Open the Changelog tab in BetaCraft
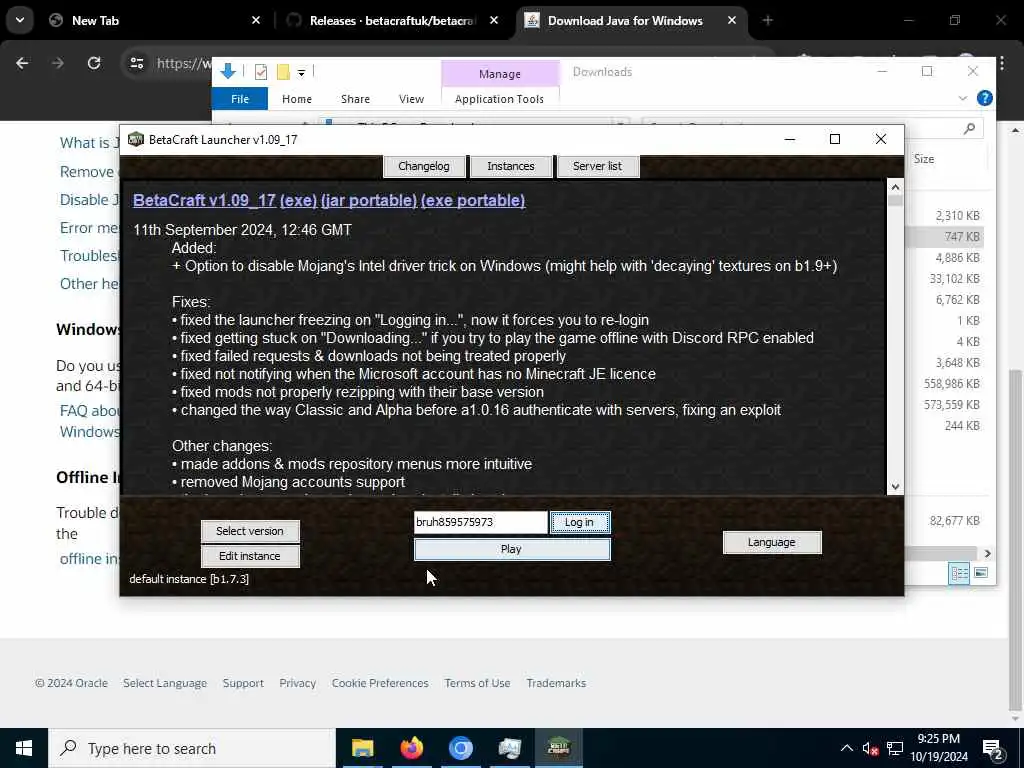Viewport: 1024px width, 768px height. click(424, 166)
